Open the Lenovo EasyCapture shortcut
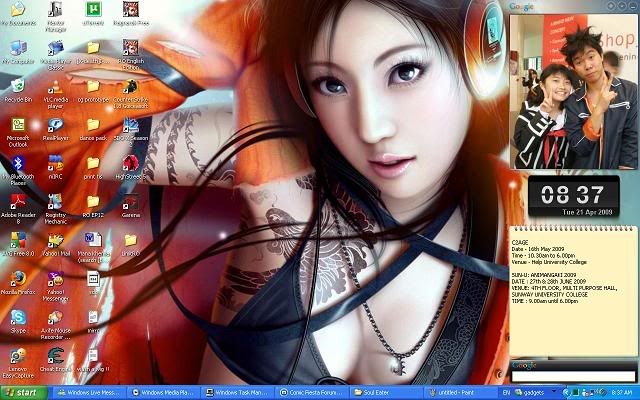 point(18,363)
